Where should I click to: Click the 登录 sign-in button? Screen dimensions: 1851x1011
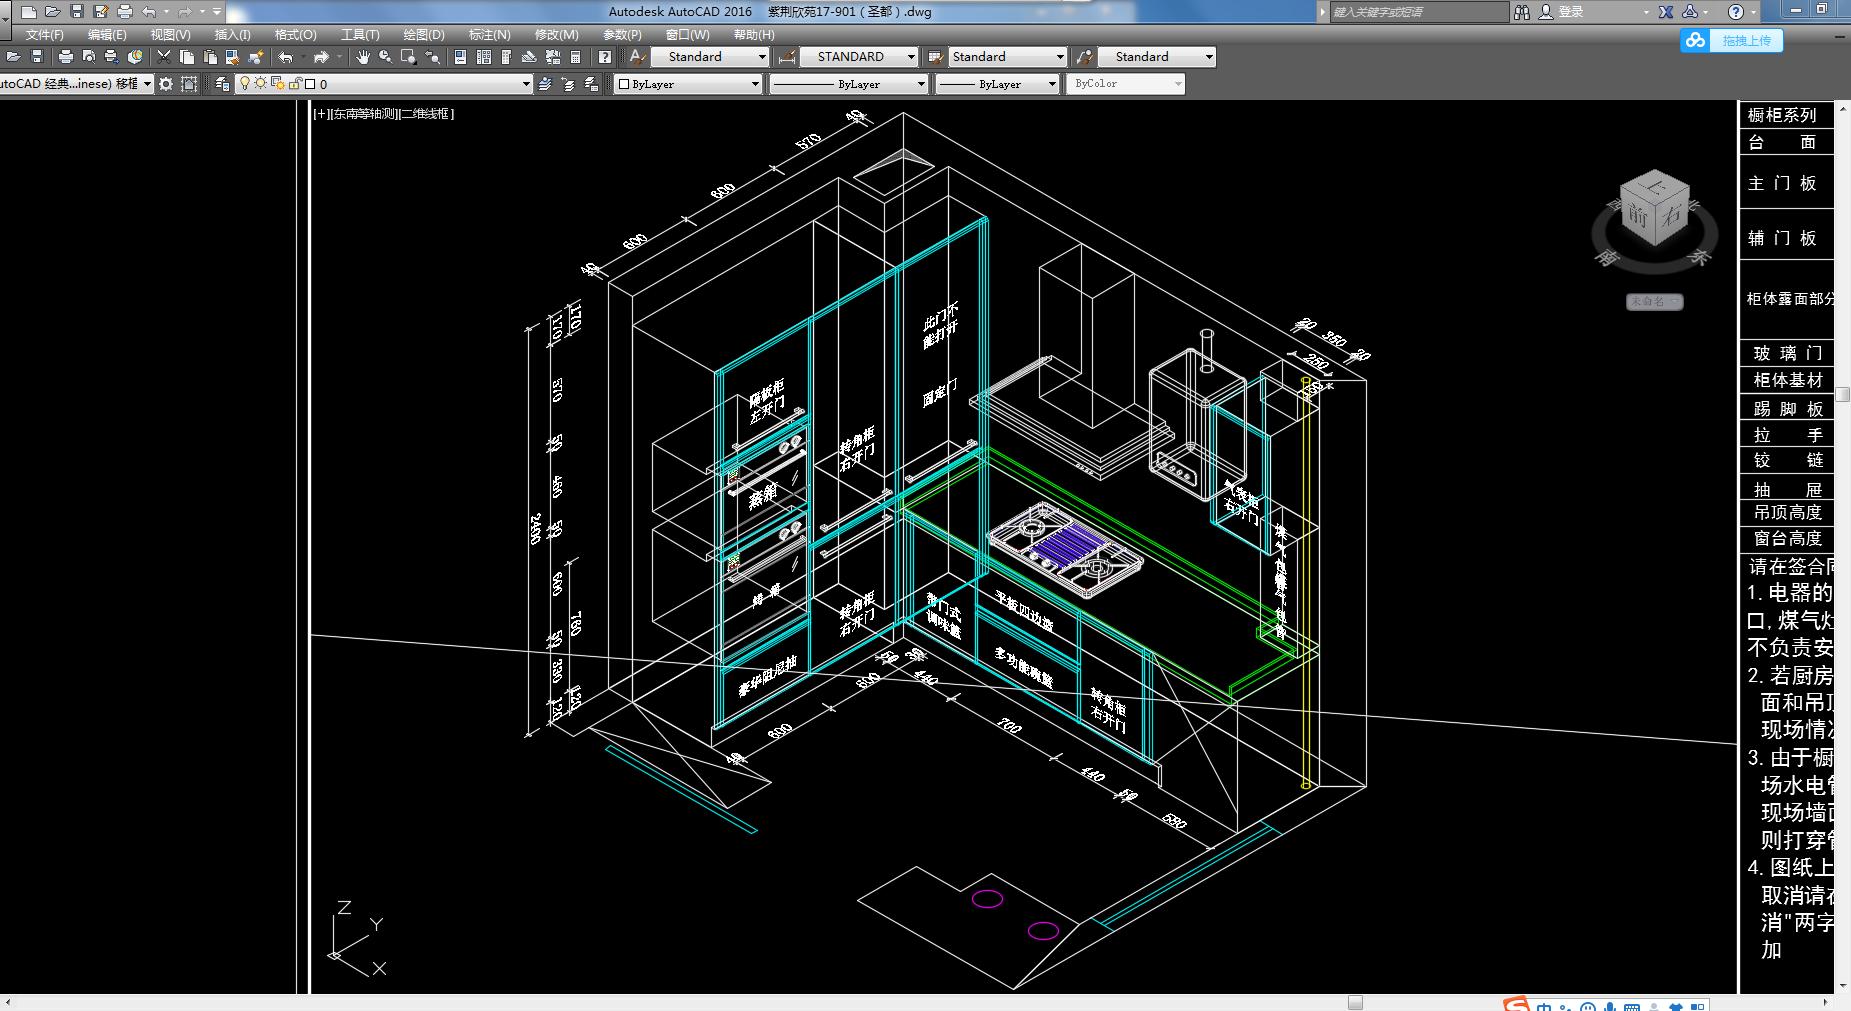pyautogui.click(x=1570, y=12)
